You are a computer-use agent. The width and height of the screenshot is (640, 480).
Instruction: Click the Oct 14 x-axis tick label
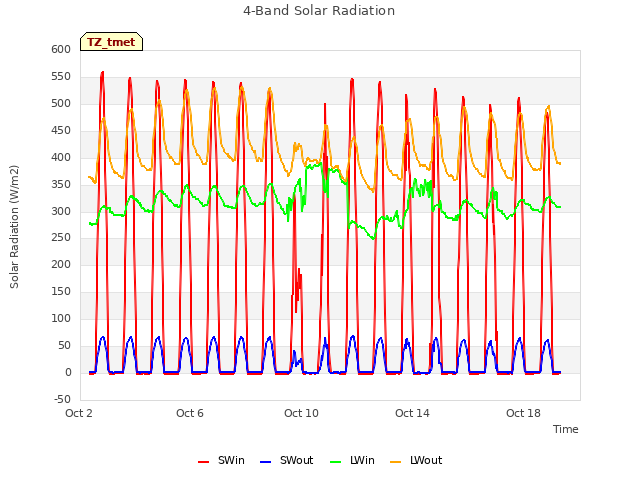pyautogui.click(x=412, y=413)
